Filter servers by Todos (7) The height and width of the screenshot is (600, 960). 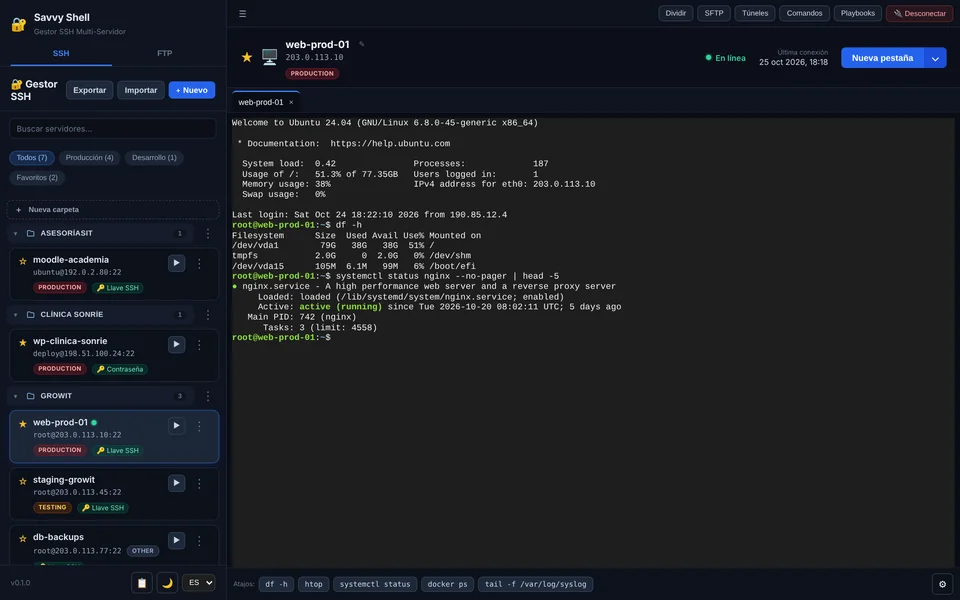coord(32,158)
